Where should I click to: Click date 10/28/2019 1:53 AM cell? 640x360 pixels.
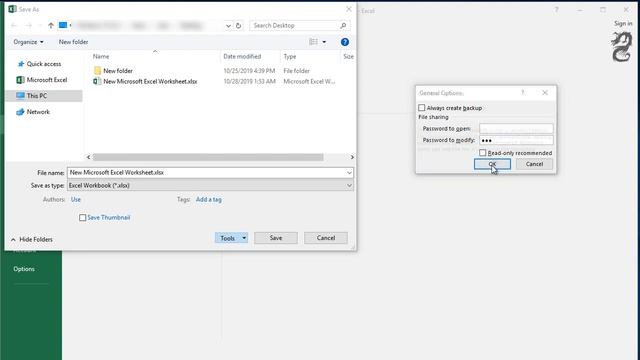[249, 82]
